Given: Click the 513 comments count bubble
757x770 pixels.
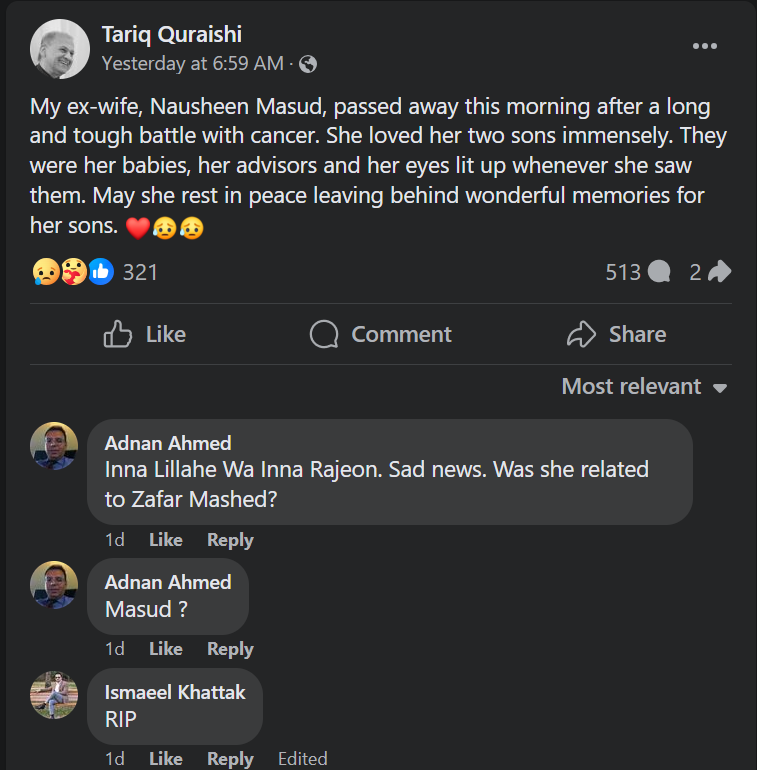Looking at the screenshot, I should [x=637, y=271].
